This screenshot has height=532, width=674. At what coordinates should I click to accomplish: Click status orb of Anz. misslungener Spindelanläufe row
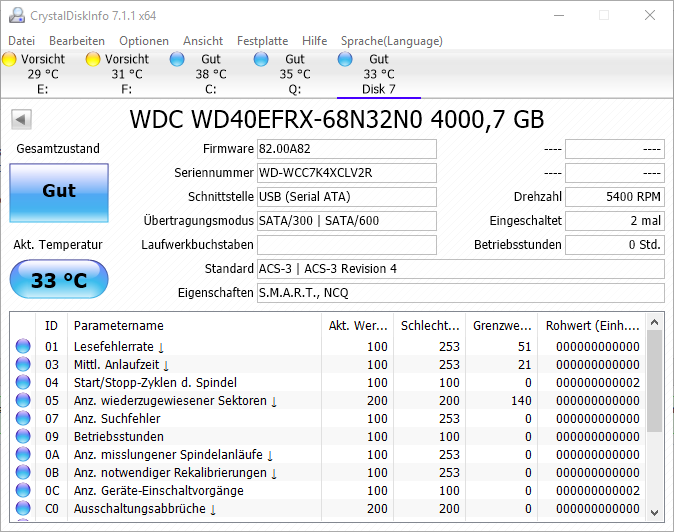point(23,454)
